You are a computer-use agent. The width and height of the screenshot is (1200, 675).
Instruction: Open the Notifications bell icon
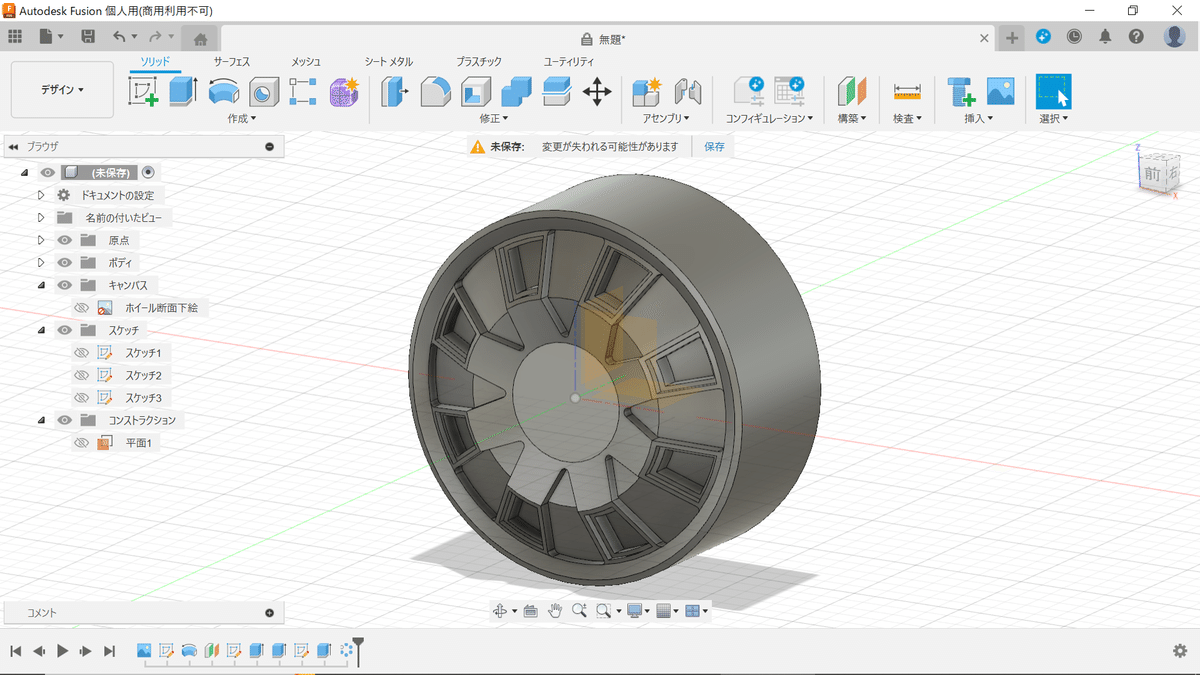[x=1105, y=37]
